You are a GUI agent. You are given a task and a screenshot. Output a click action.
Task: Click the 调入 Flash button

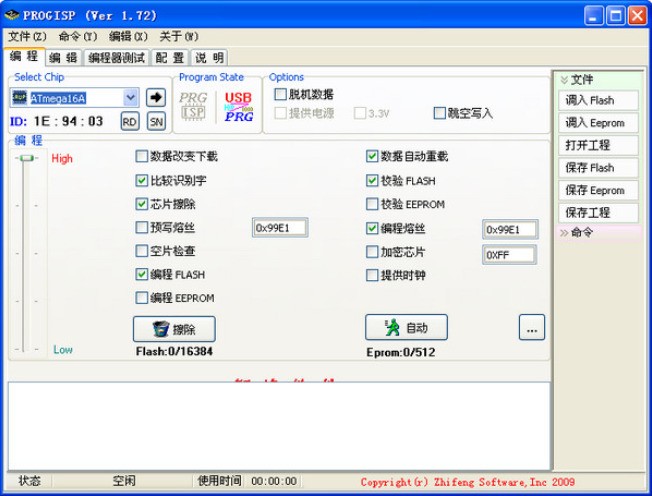tap(598, 100)
